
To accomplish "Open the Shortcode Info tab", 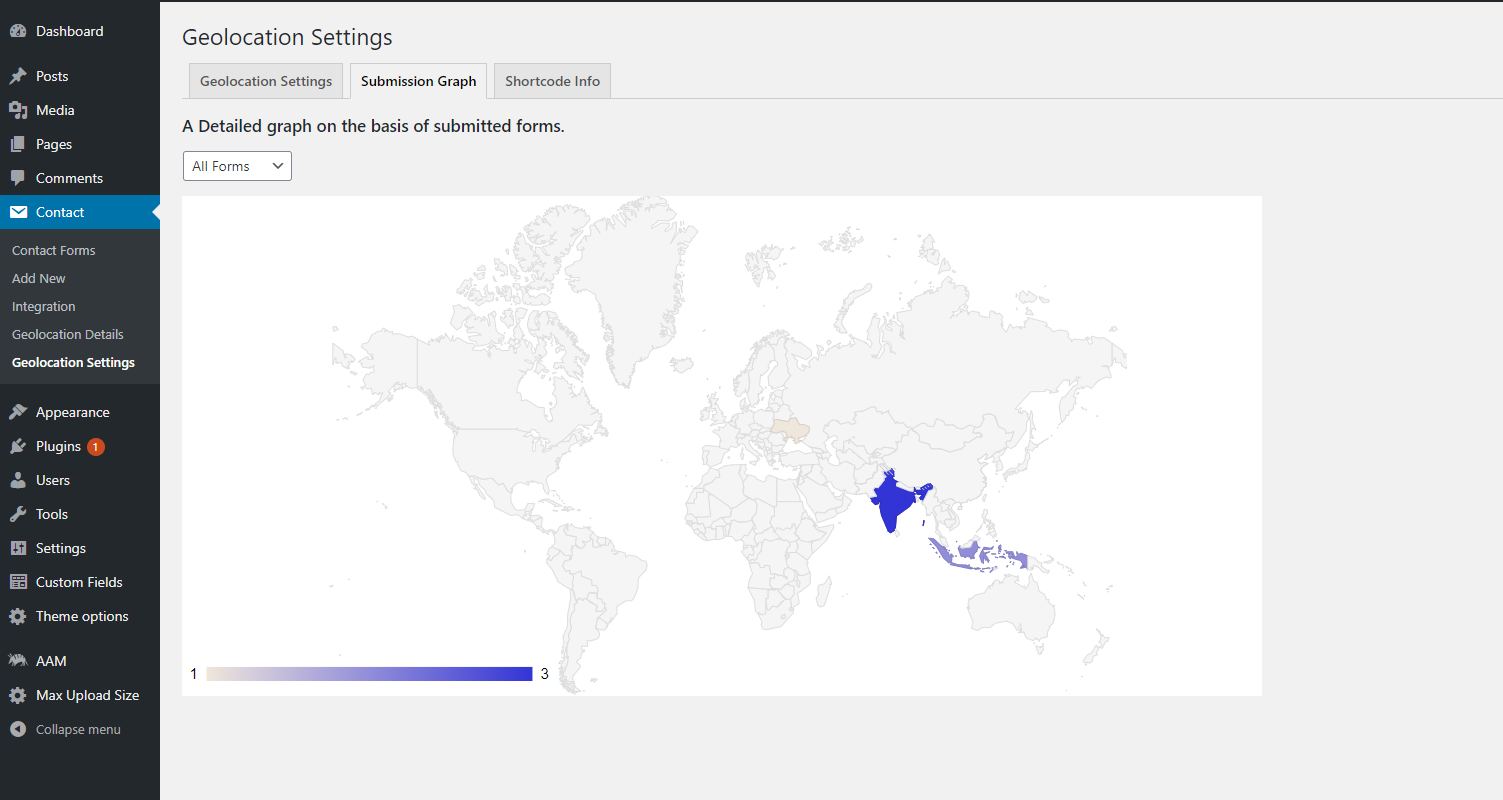I will point(552,82).
